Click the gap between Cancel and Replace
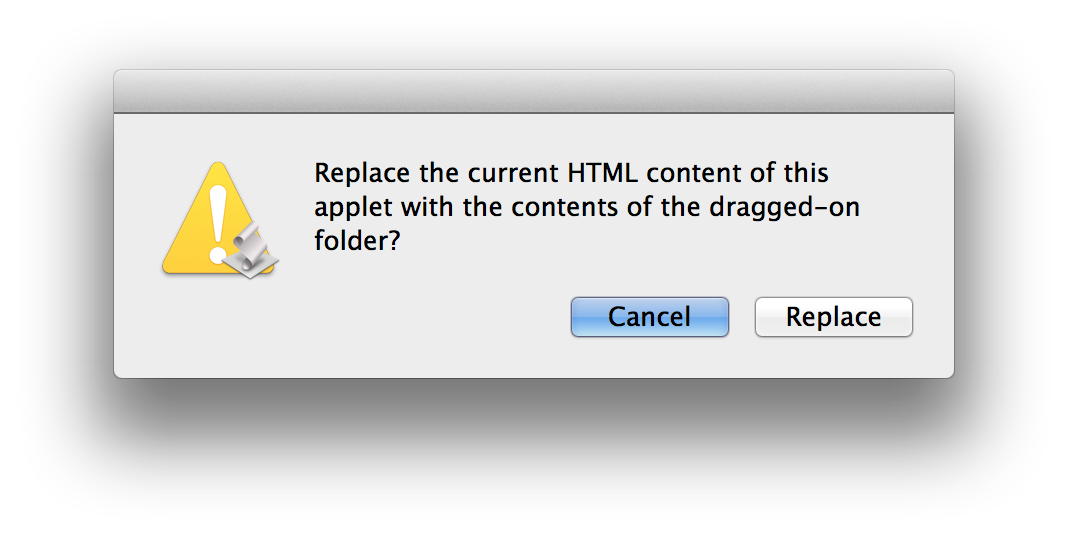1068x536 pixels. (x=742, y=317)
